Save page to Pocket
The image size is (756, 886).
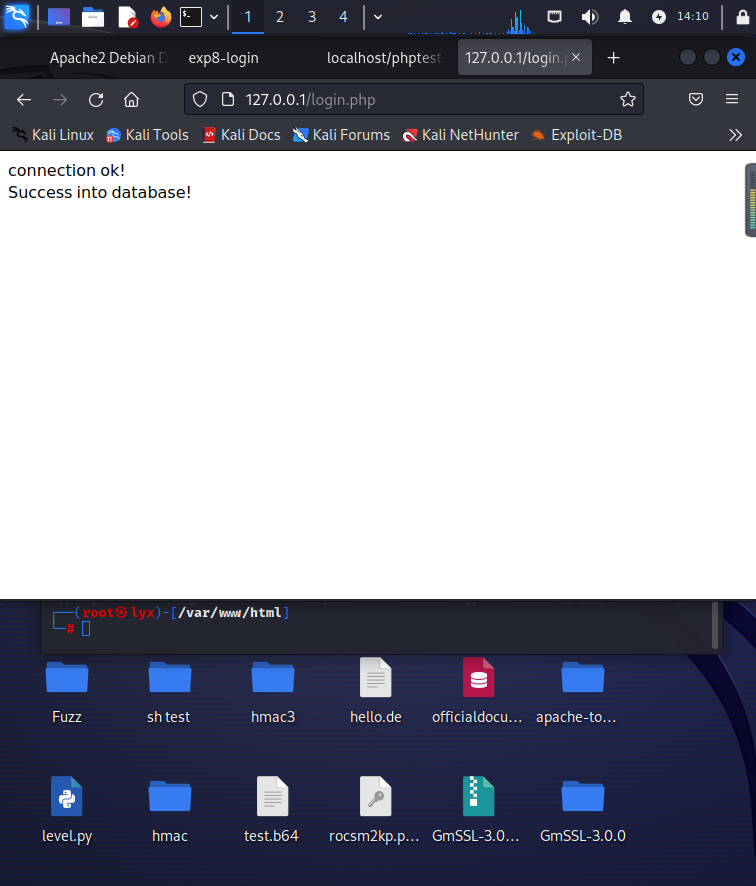pos(696,99)
